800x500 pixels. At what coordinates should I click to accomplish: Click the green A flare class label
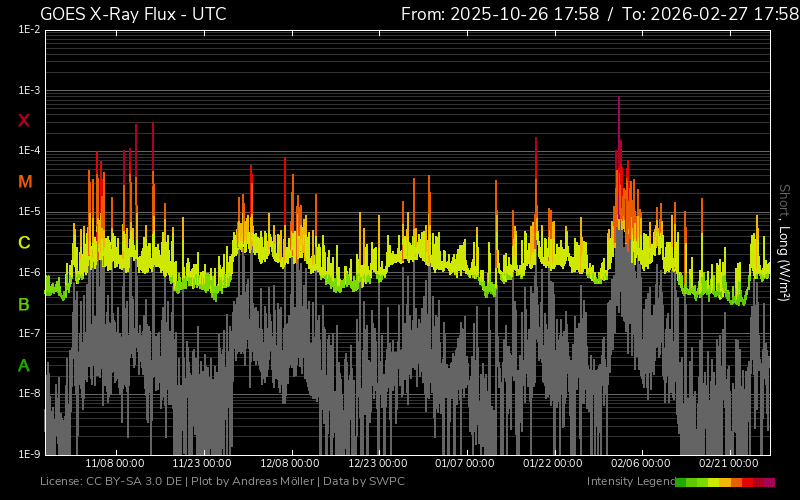pyautogui.click(x=24, y=366)
